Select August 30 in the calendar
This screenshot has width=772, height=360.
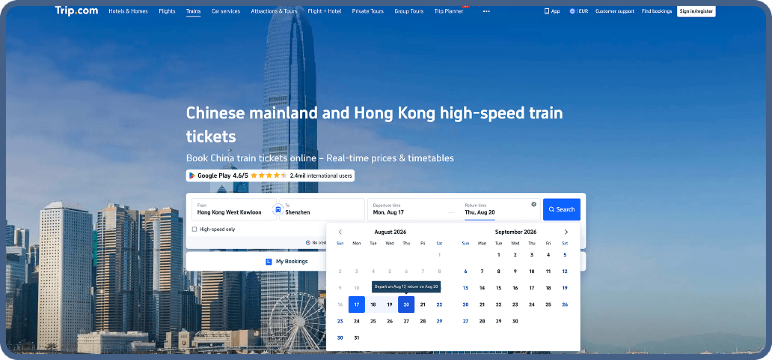pos(340,338)
